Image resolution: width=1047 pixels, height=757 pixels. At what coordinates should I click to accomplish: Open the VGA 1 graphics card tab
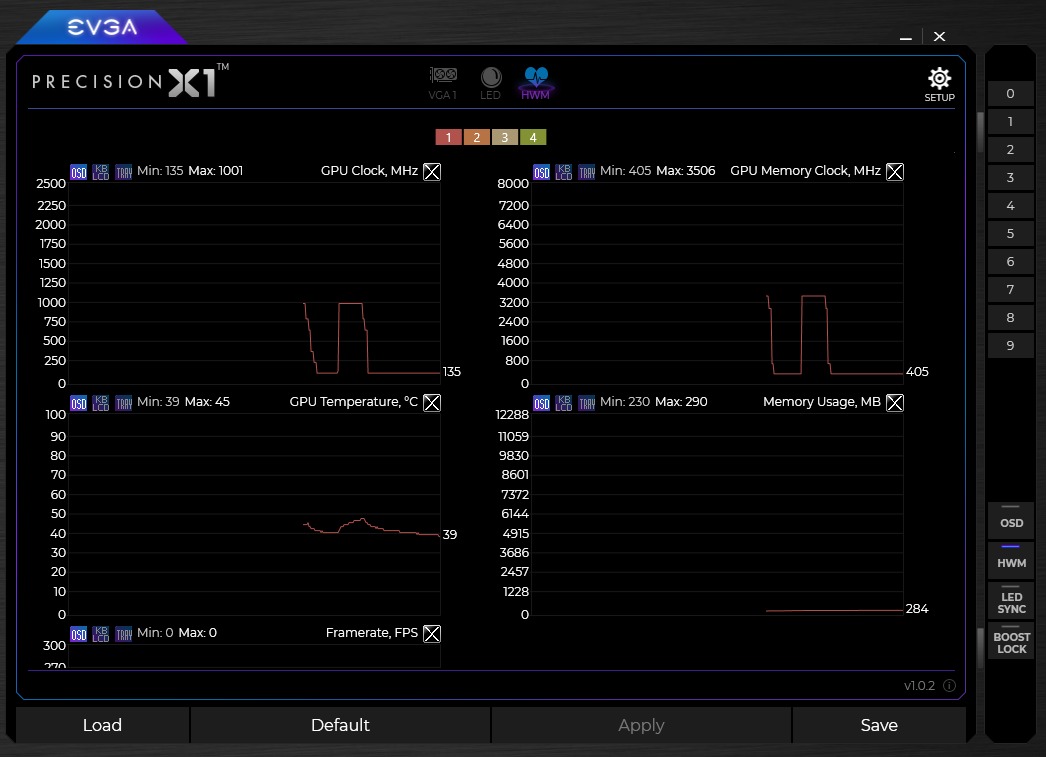coord(443,81)
